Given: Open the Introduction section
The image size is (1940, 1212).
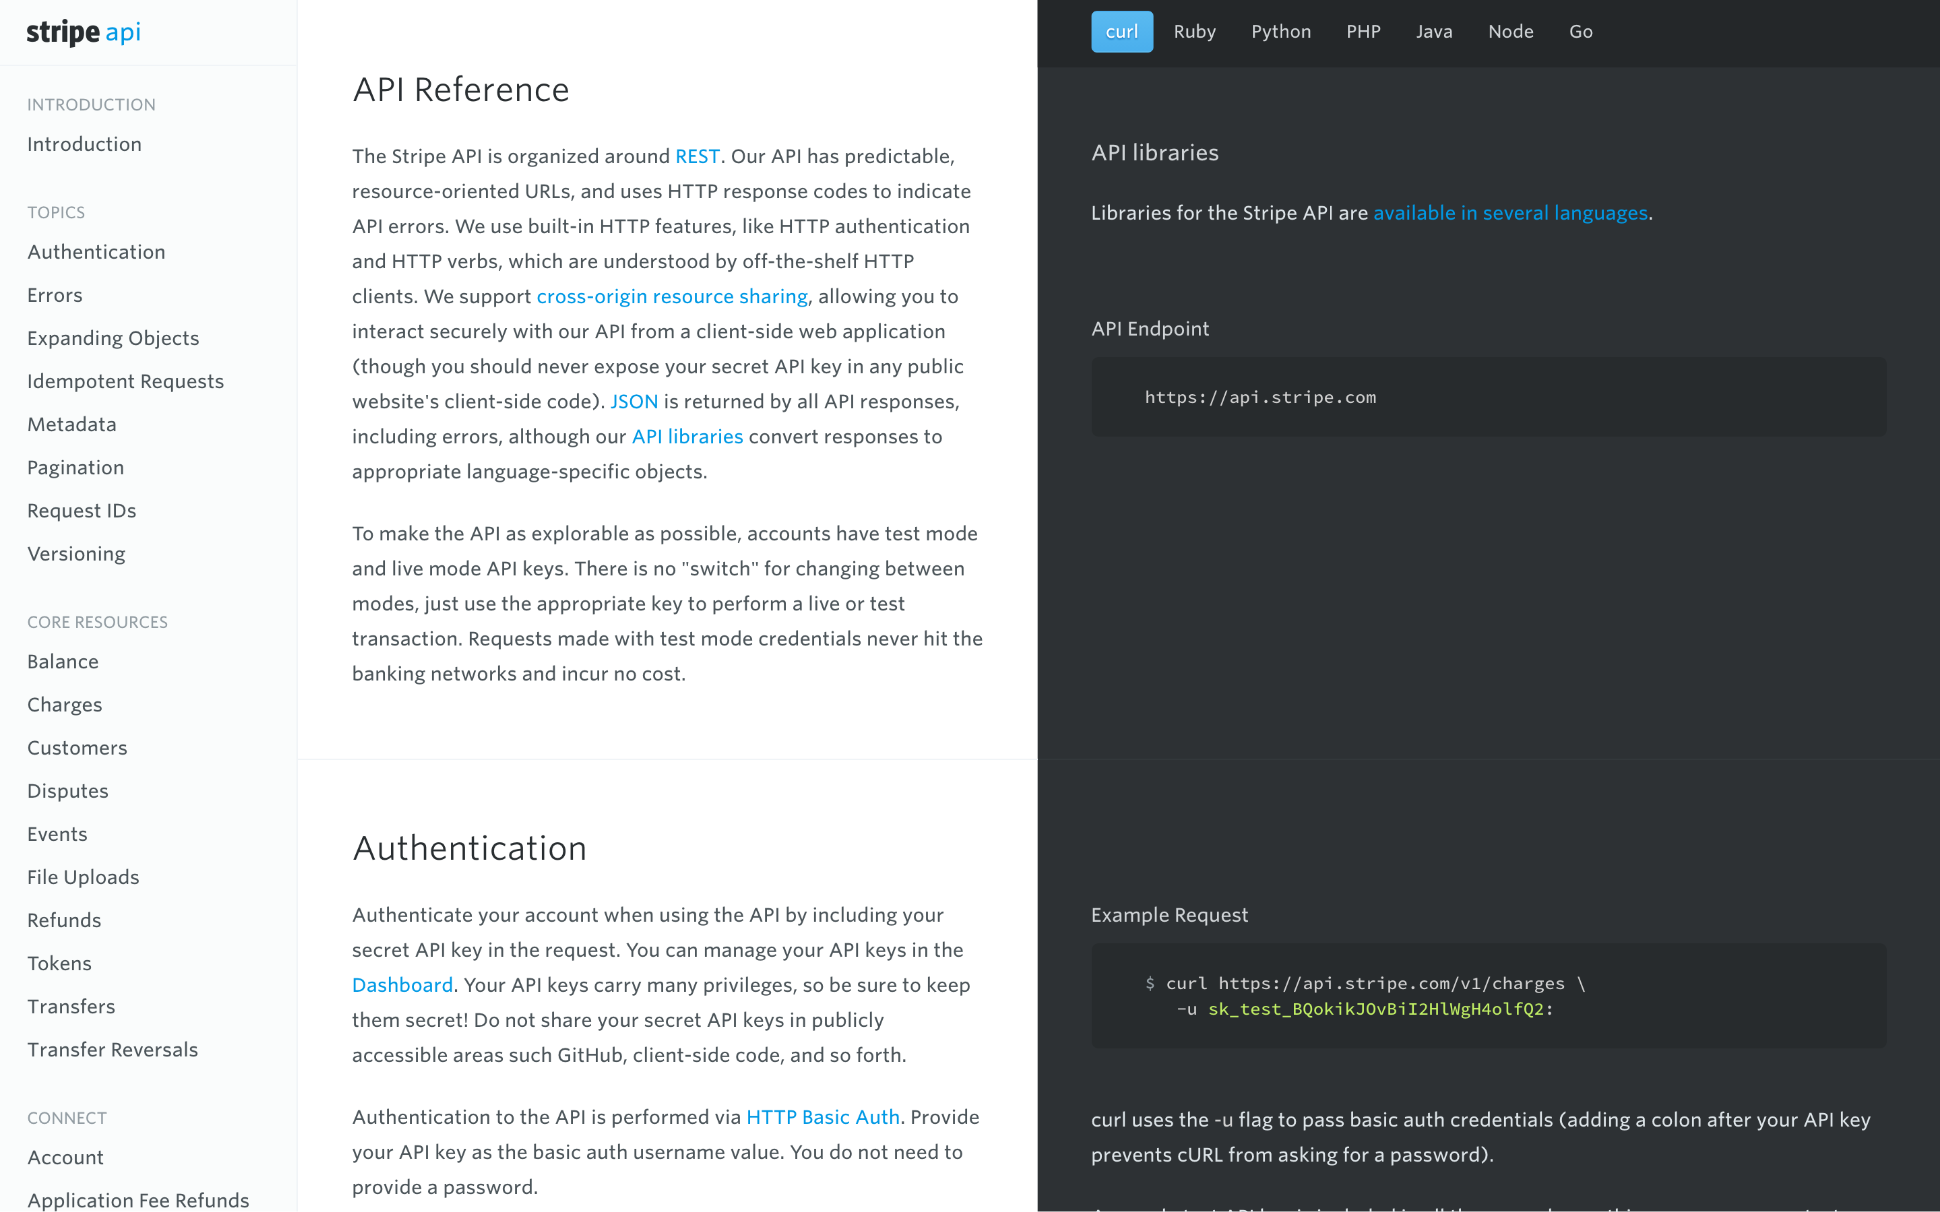Looking at the screenshot, I should 84,144.
